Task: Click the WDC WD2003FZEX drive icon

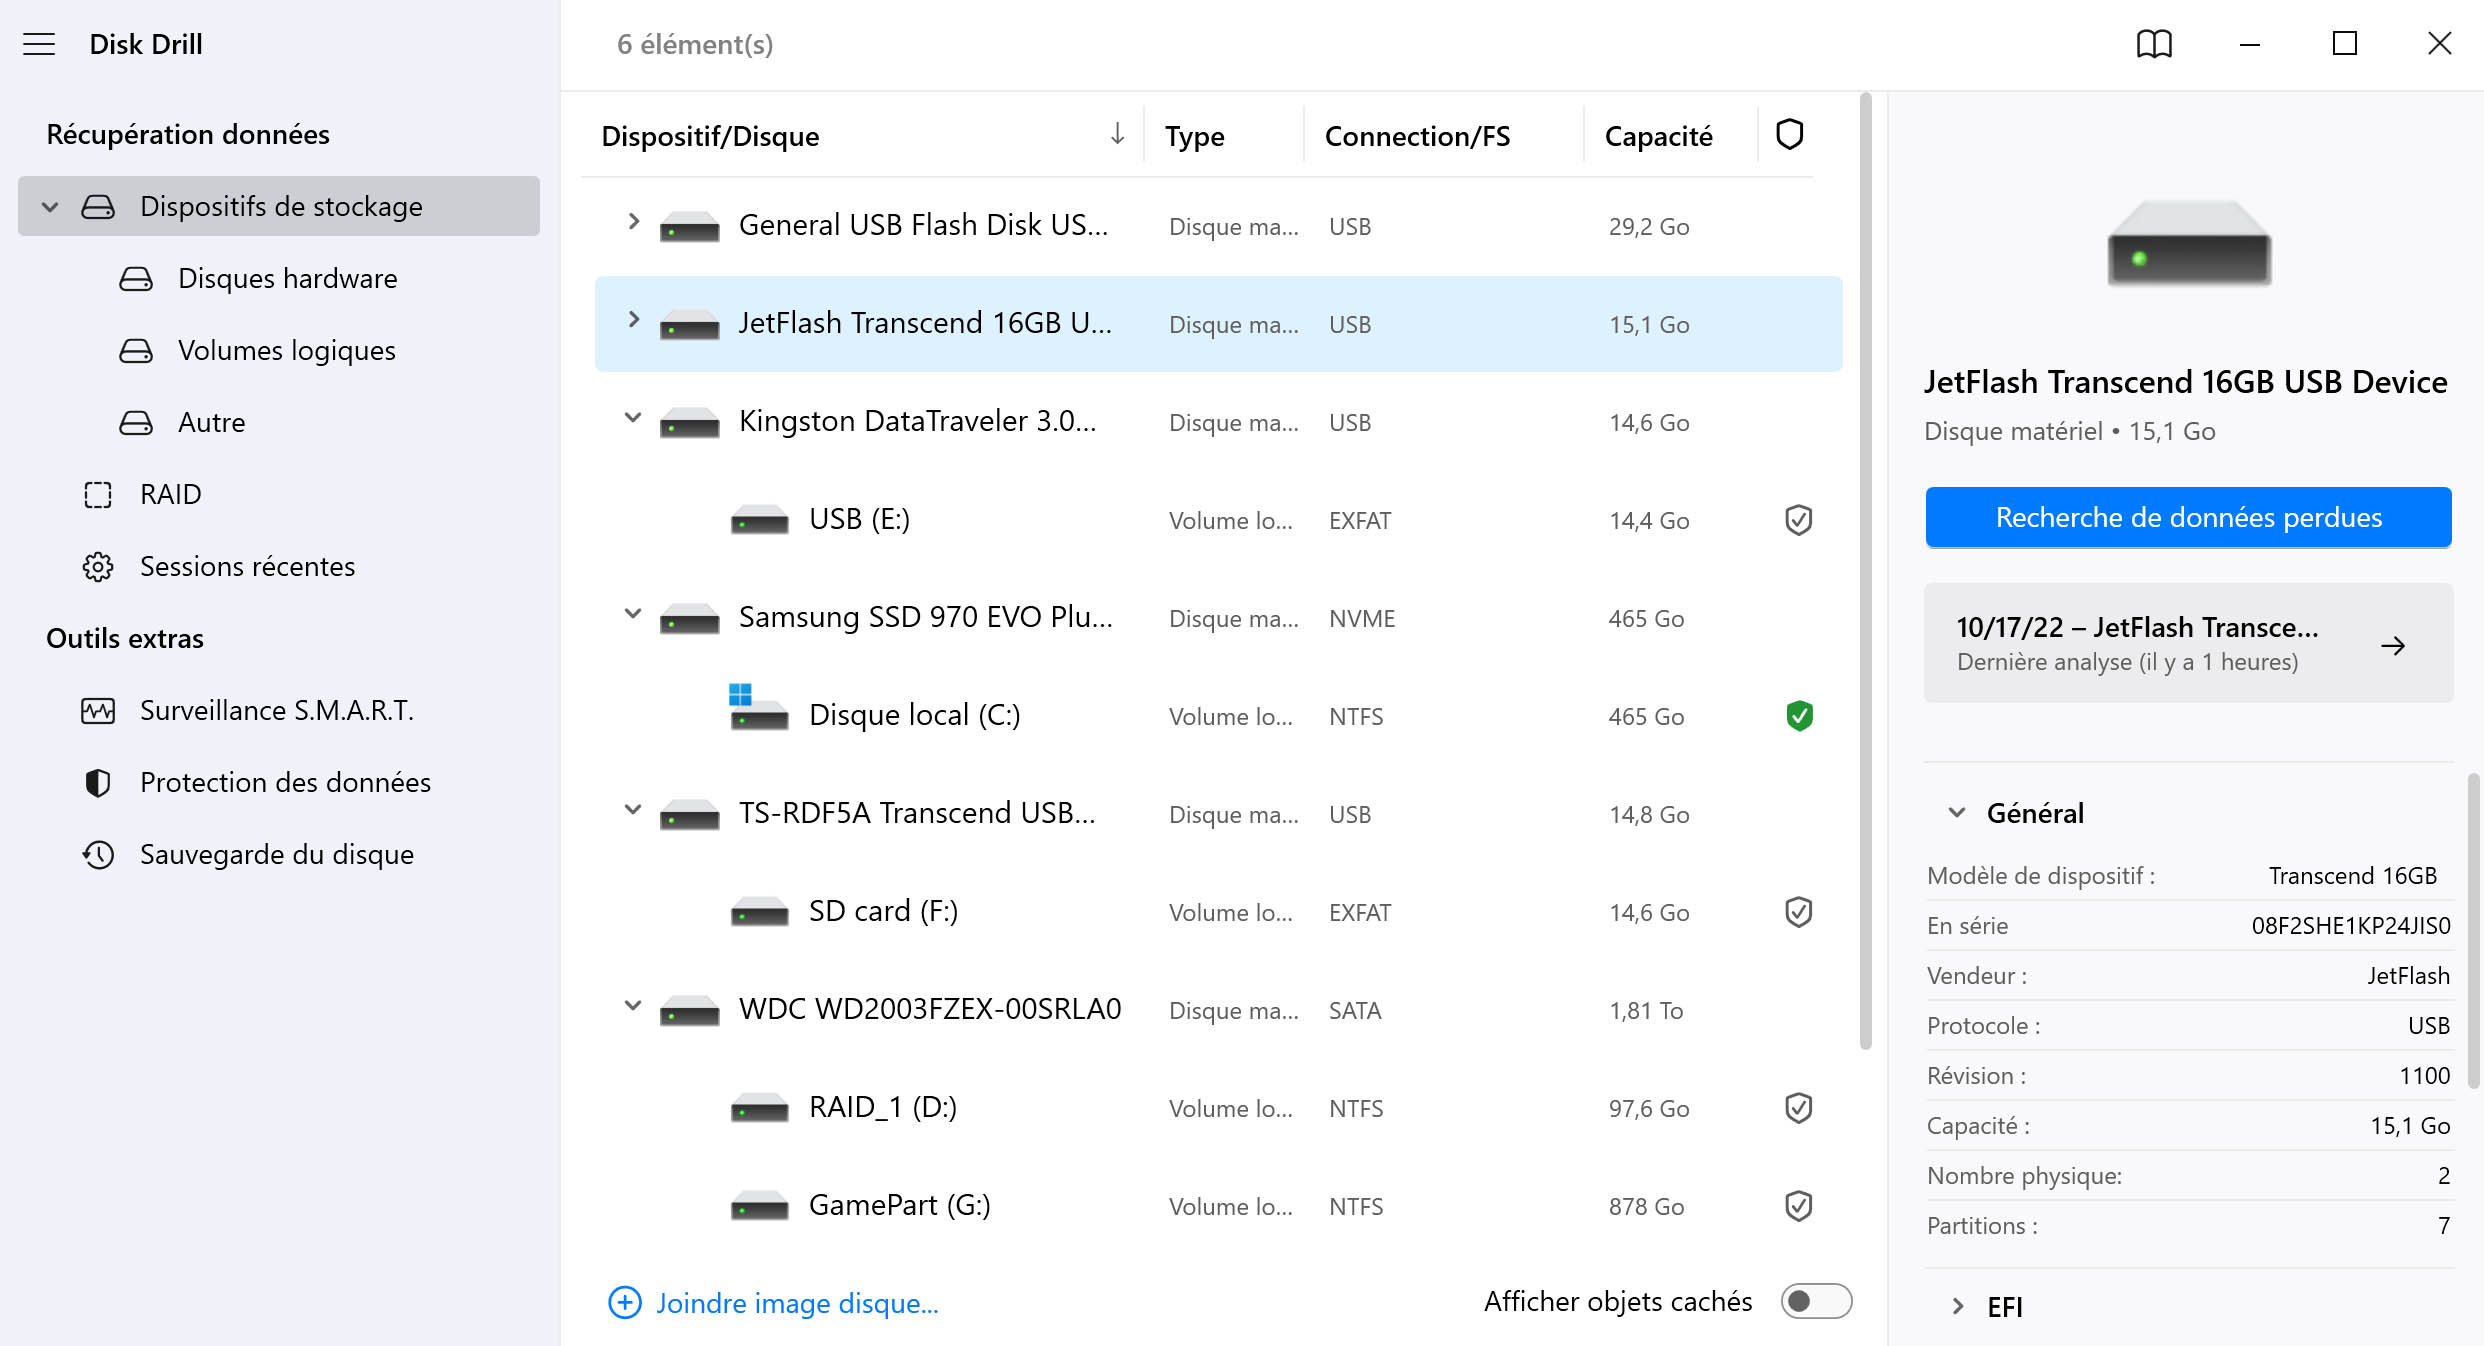Action: pyautogui.click(x=689, y=1011)
